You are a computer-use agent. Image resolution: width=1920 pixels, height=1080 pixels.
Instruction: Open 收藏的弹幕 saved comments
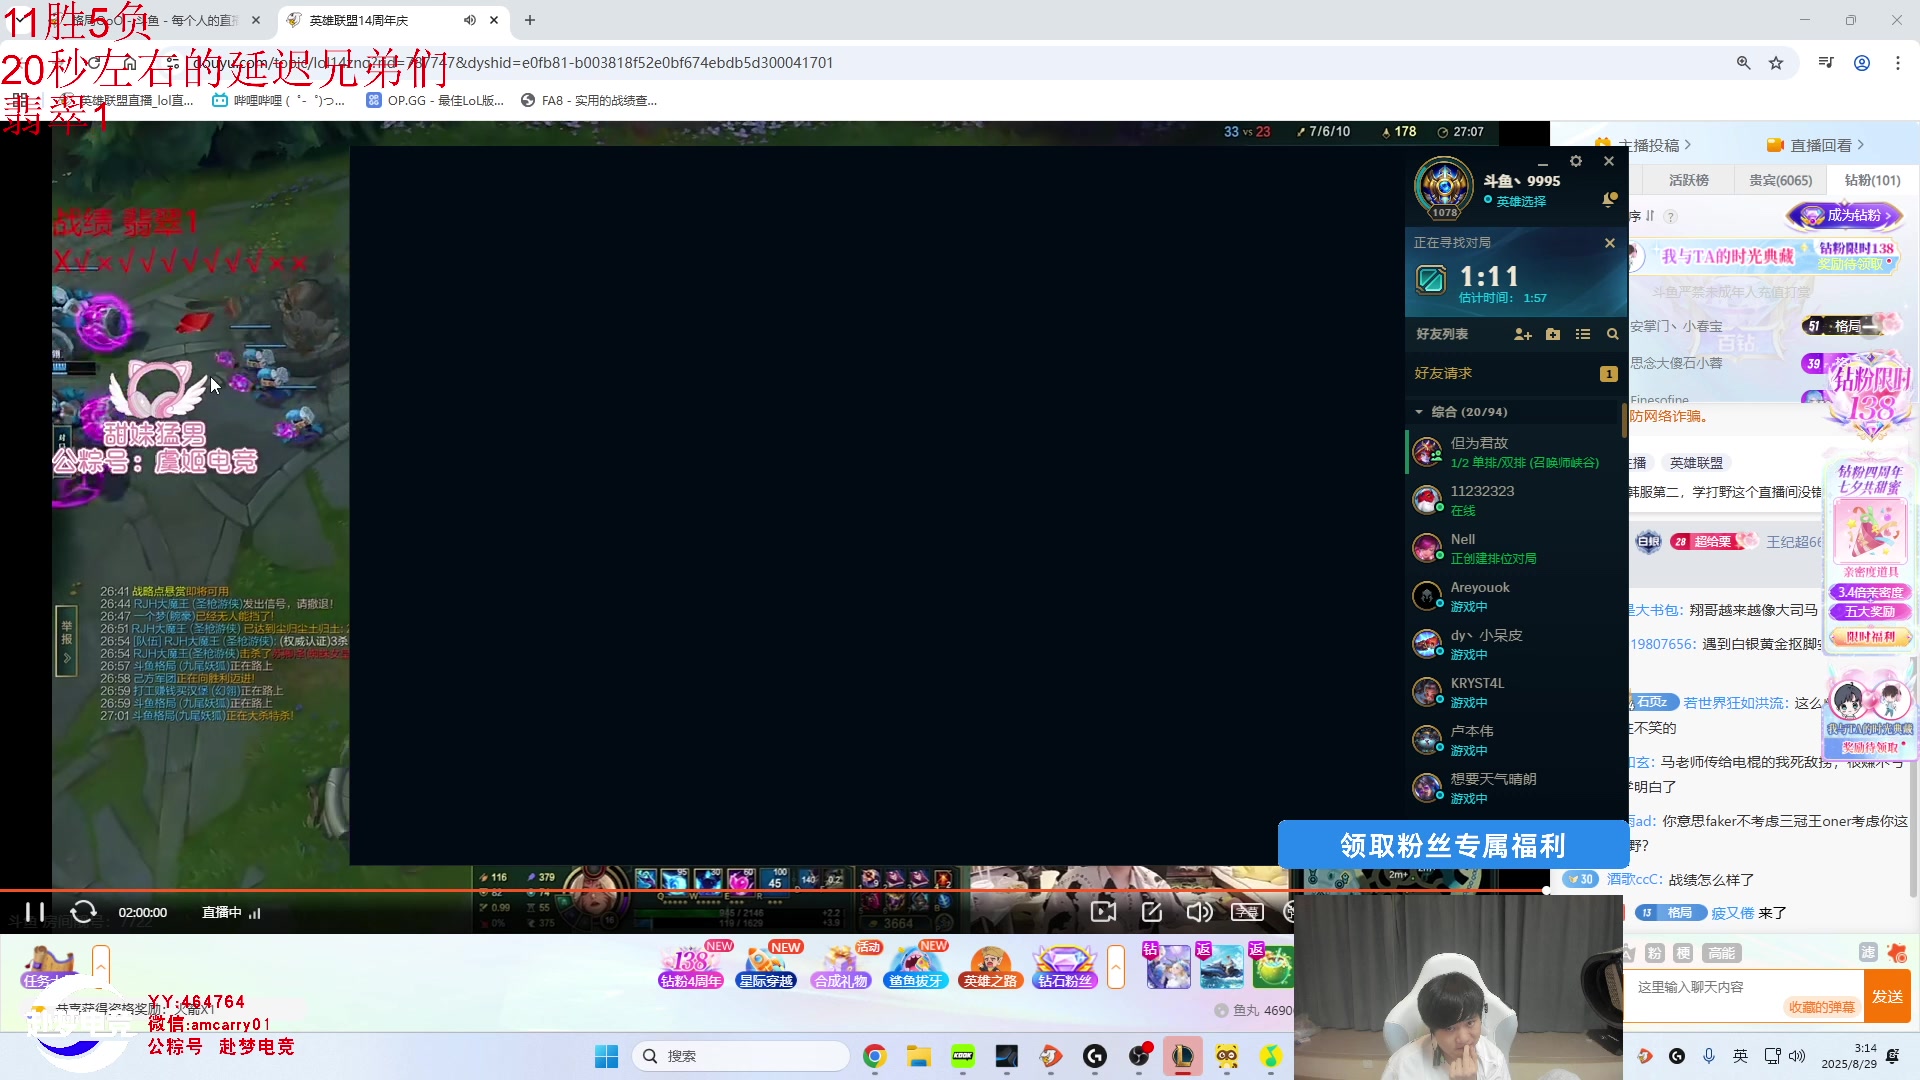pos(1821,1007)
